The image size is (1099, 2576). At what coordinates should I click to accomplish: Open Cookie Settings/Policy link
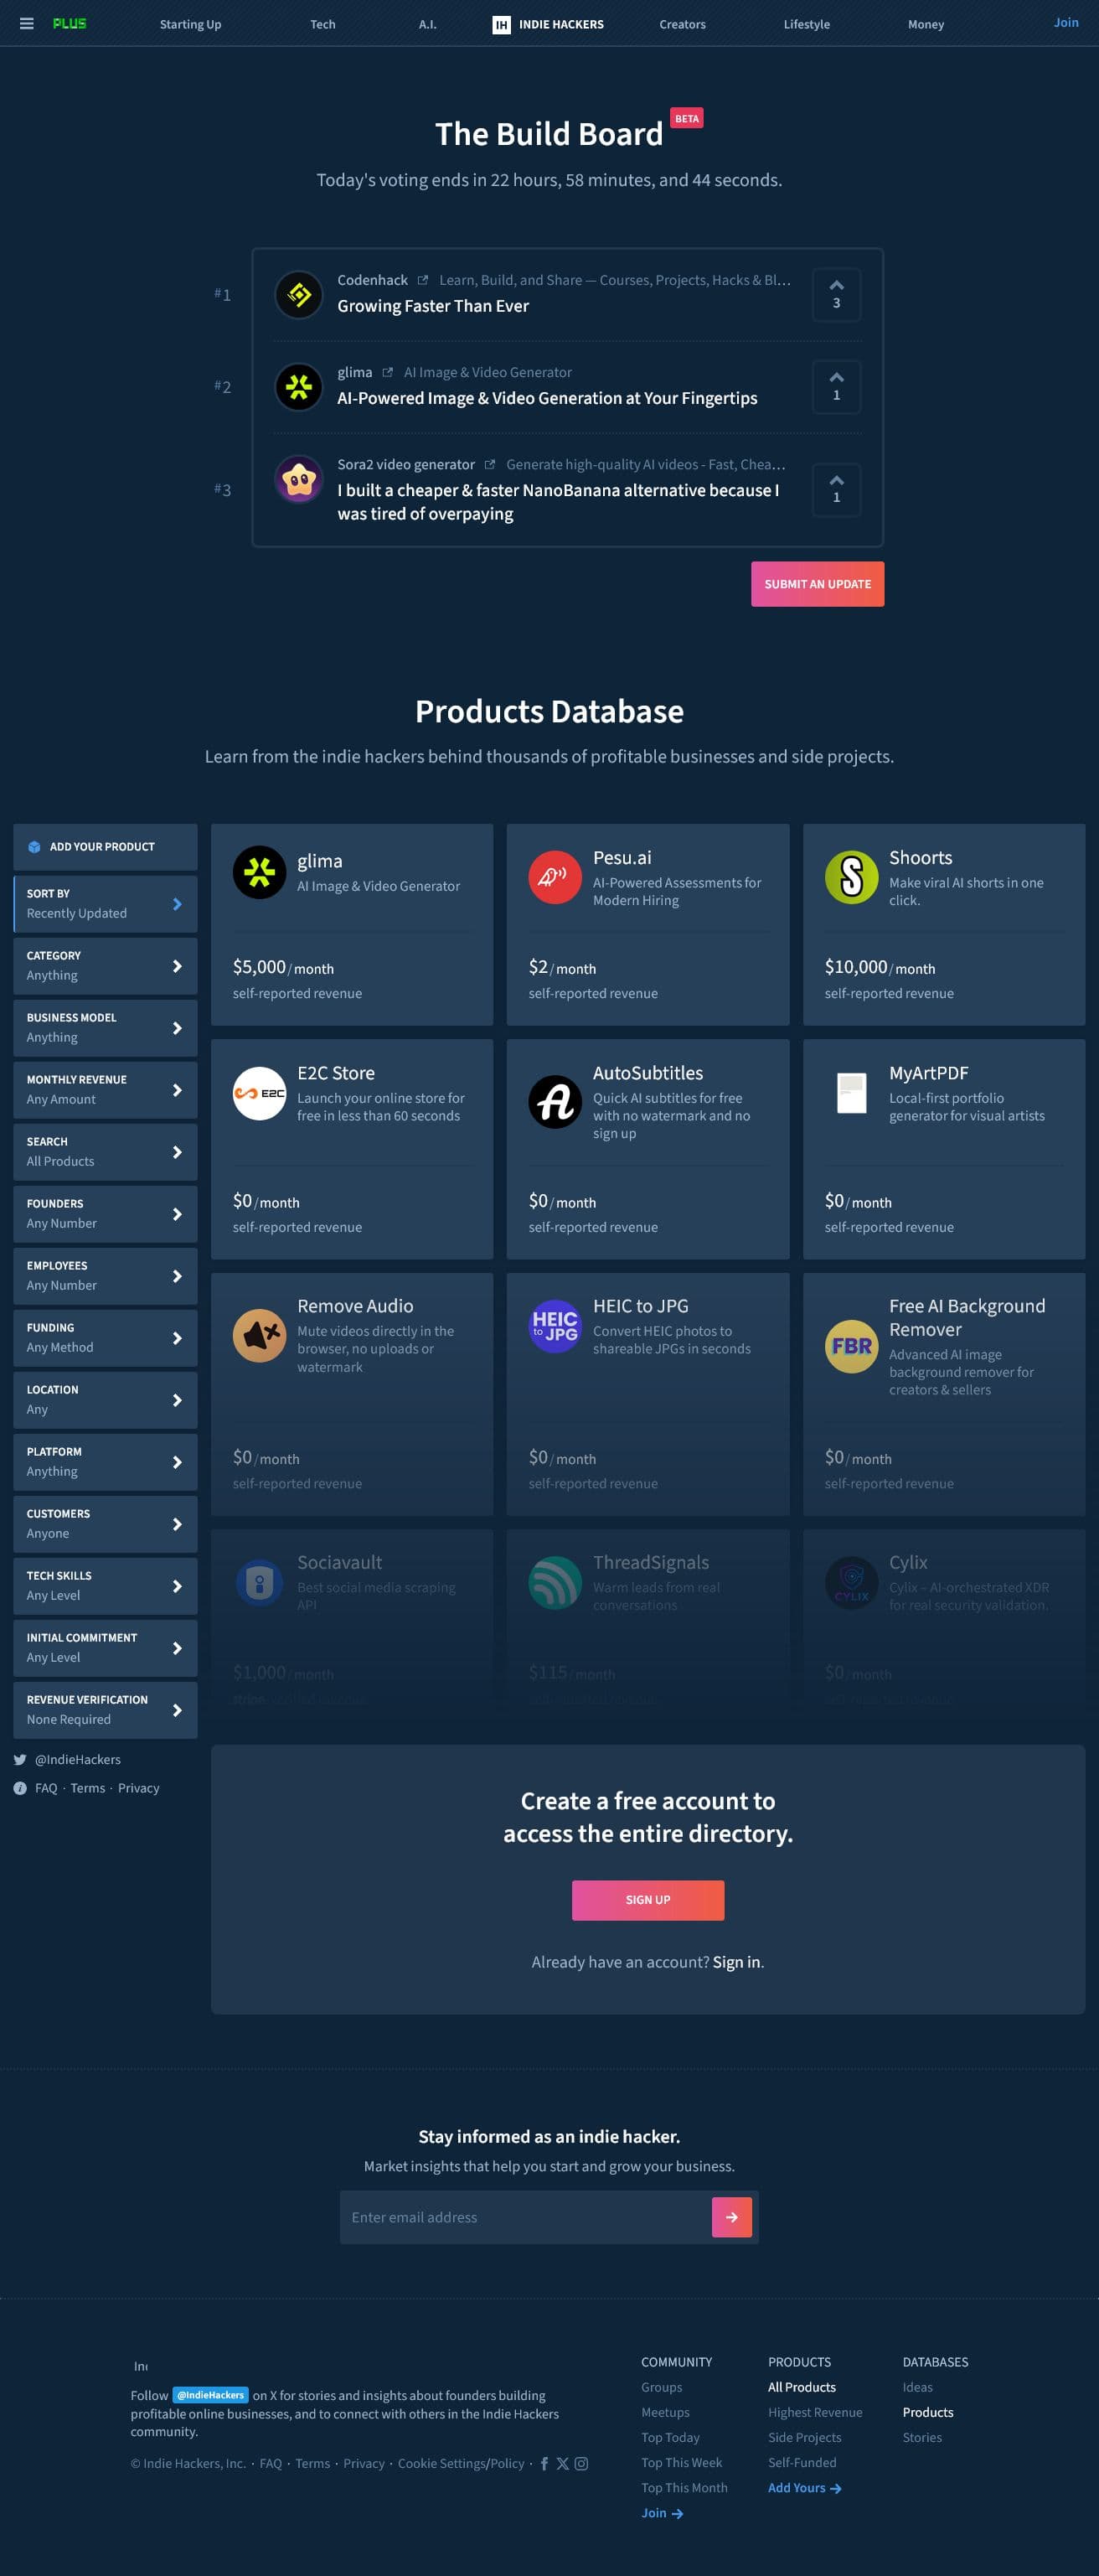(x=461, y=2463)
